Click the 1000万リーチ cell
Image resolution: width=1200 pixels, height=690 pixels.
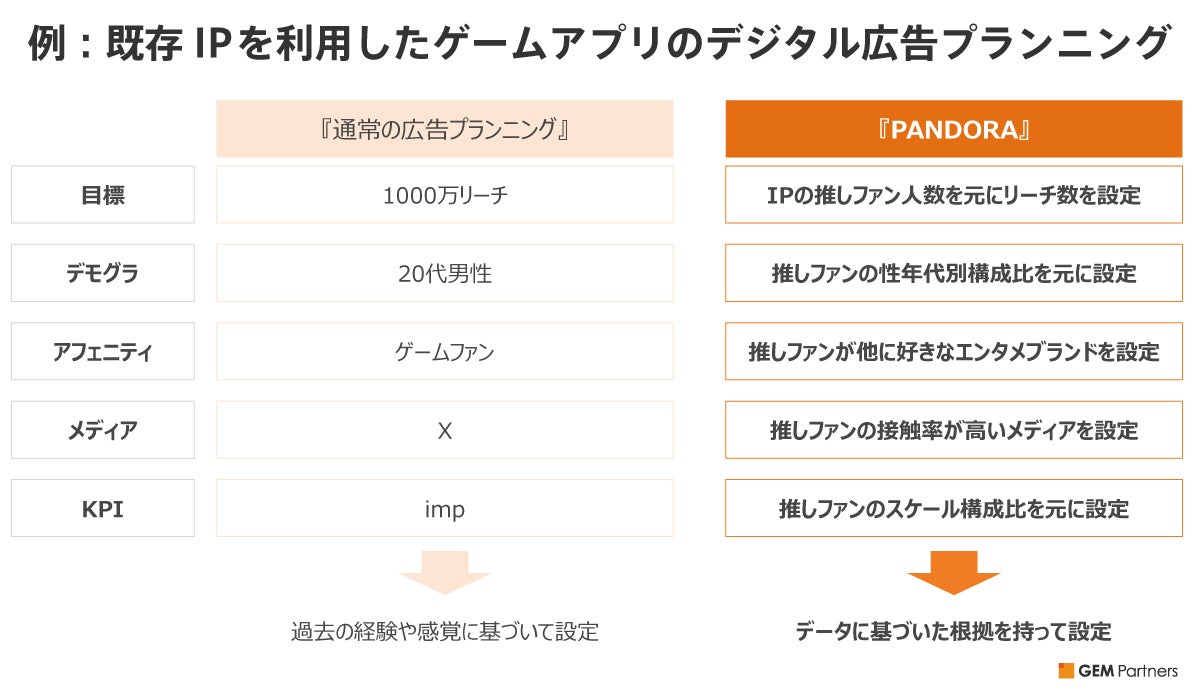pos(444,195)
